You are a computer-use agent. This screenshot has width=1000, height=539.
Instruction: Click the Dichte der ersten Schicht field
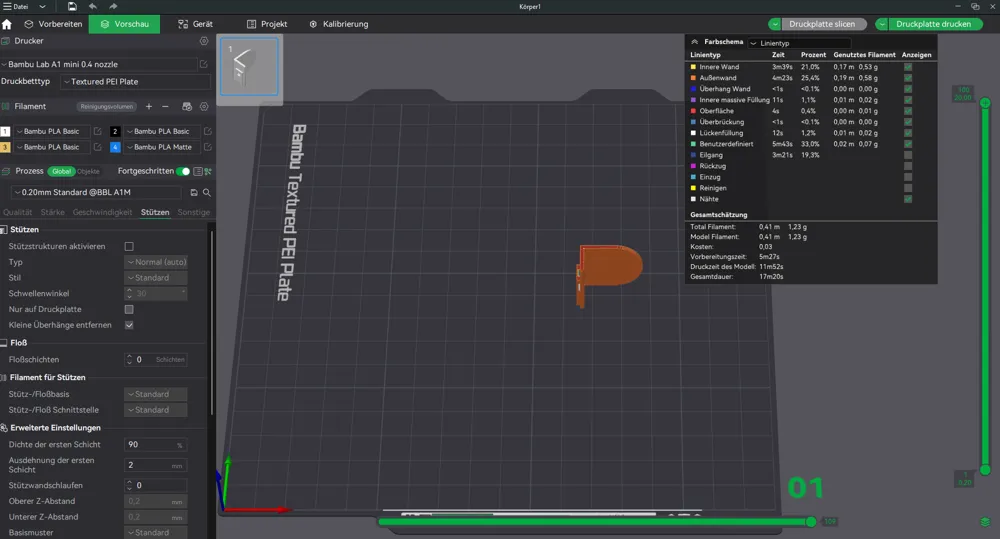156,445
